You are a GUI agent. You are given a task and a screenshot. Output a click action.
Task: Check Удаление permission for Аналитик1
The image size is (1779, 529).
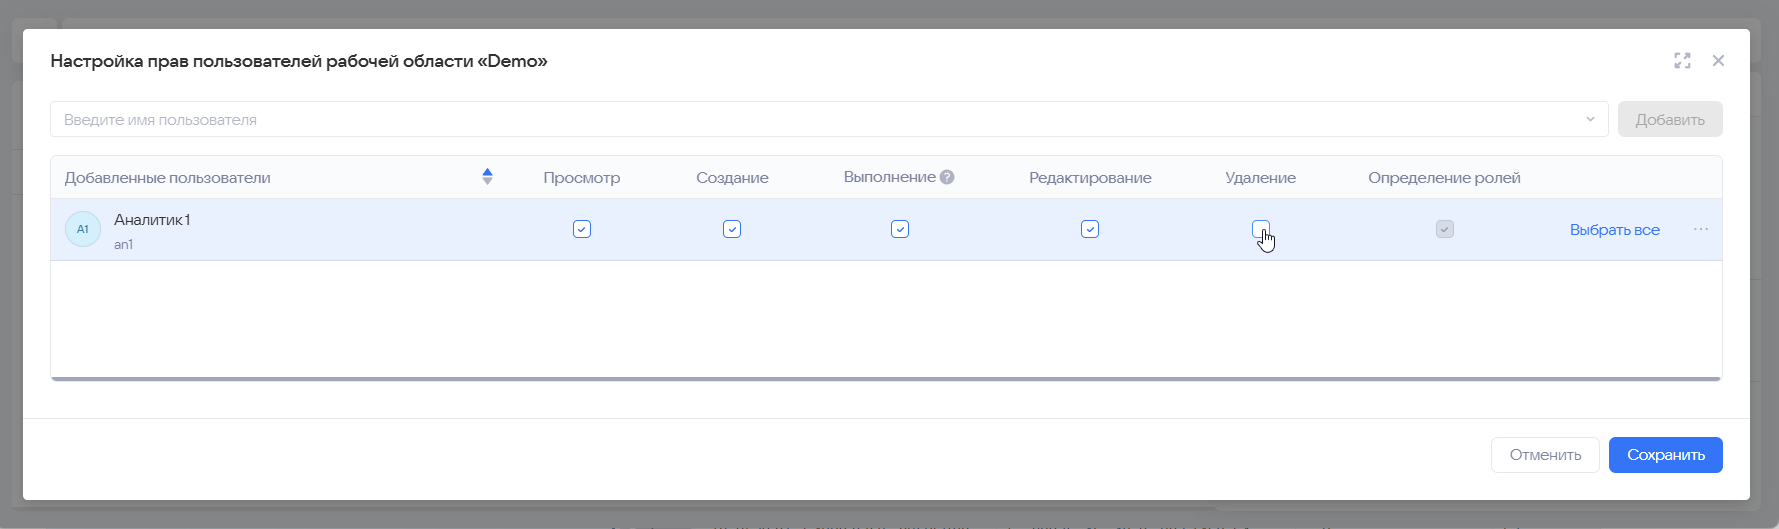coord(1261,229)
